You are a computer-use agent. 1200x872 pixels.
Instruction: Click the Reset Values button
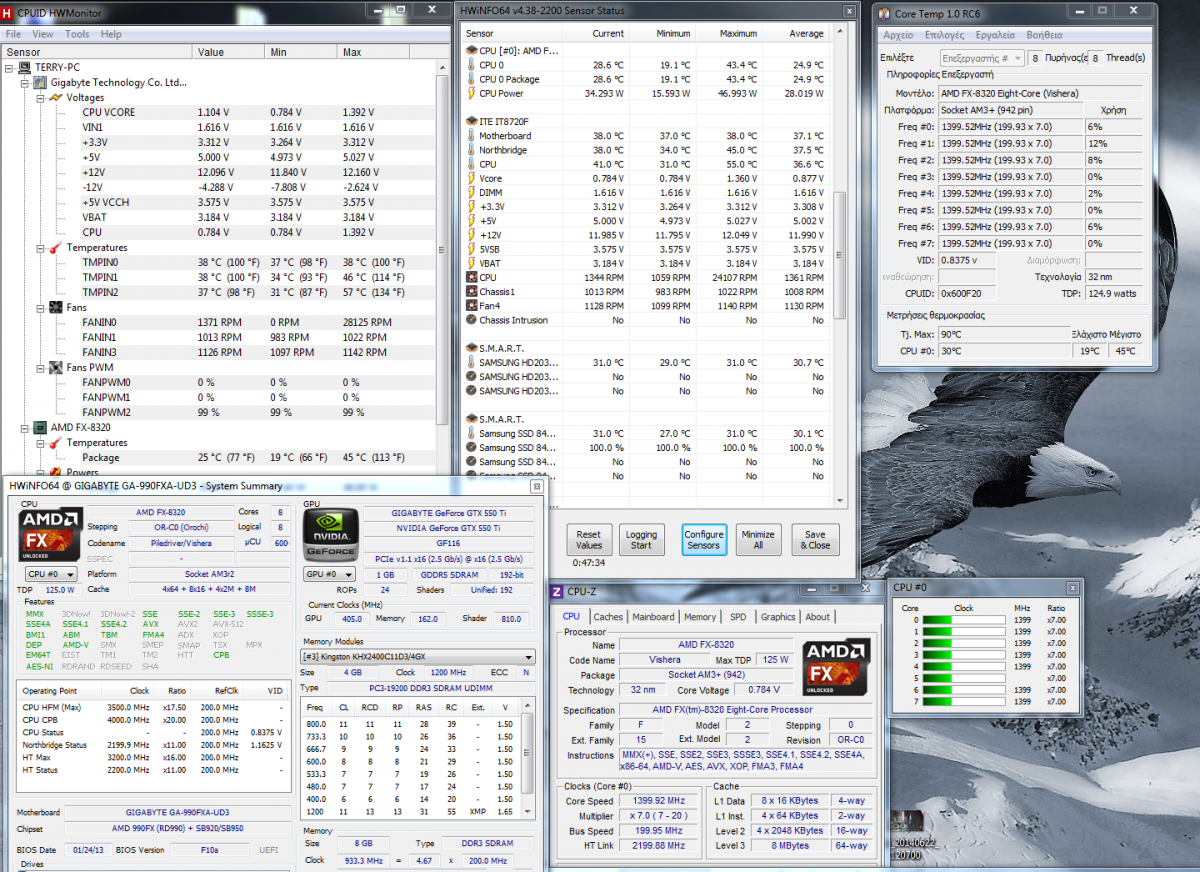[x=589, y=540]
